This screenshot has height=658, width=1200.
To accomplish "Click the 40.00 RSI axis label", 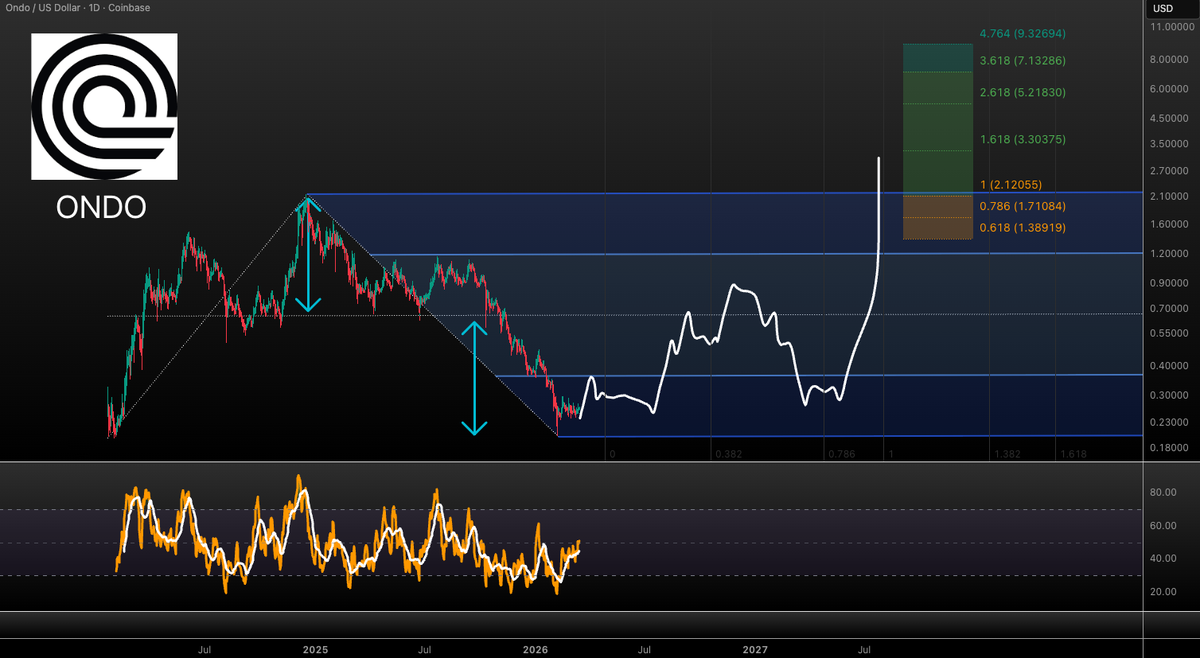I will click(x=1164, y=559).
